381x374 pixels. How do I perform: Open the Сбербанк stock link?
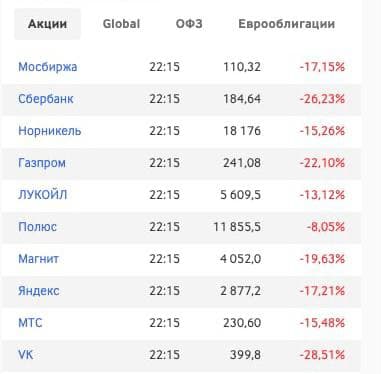tap(46, 99)
